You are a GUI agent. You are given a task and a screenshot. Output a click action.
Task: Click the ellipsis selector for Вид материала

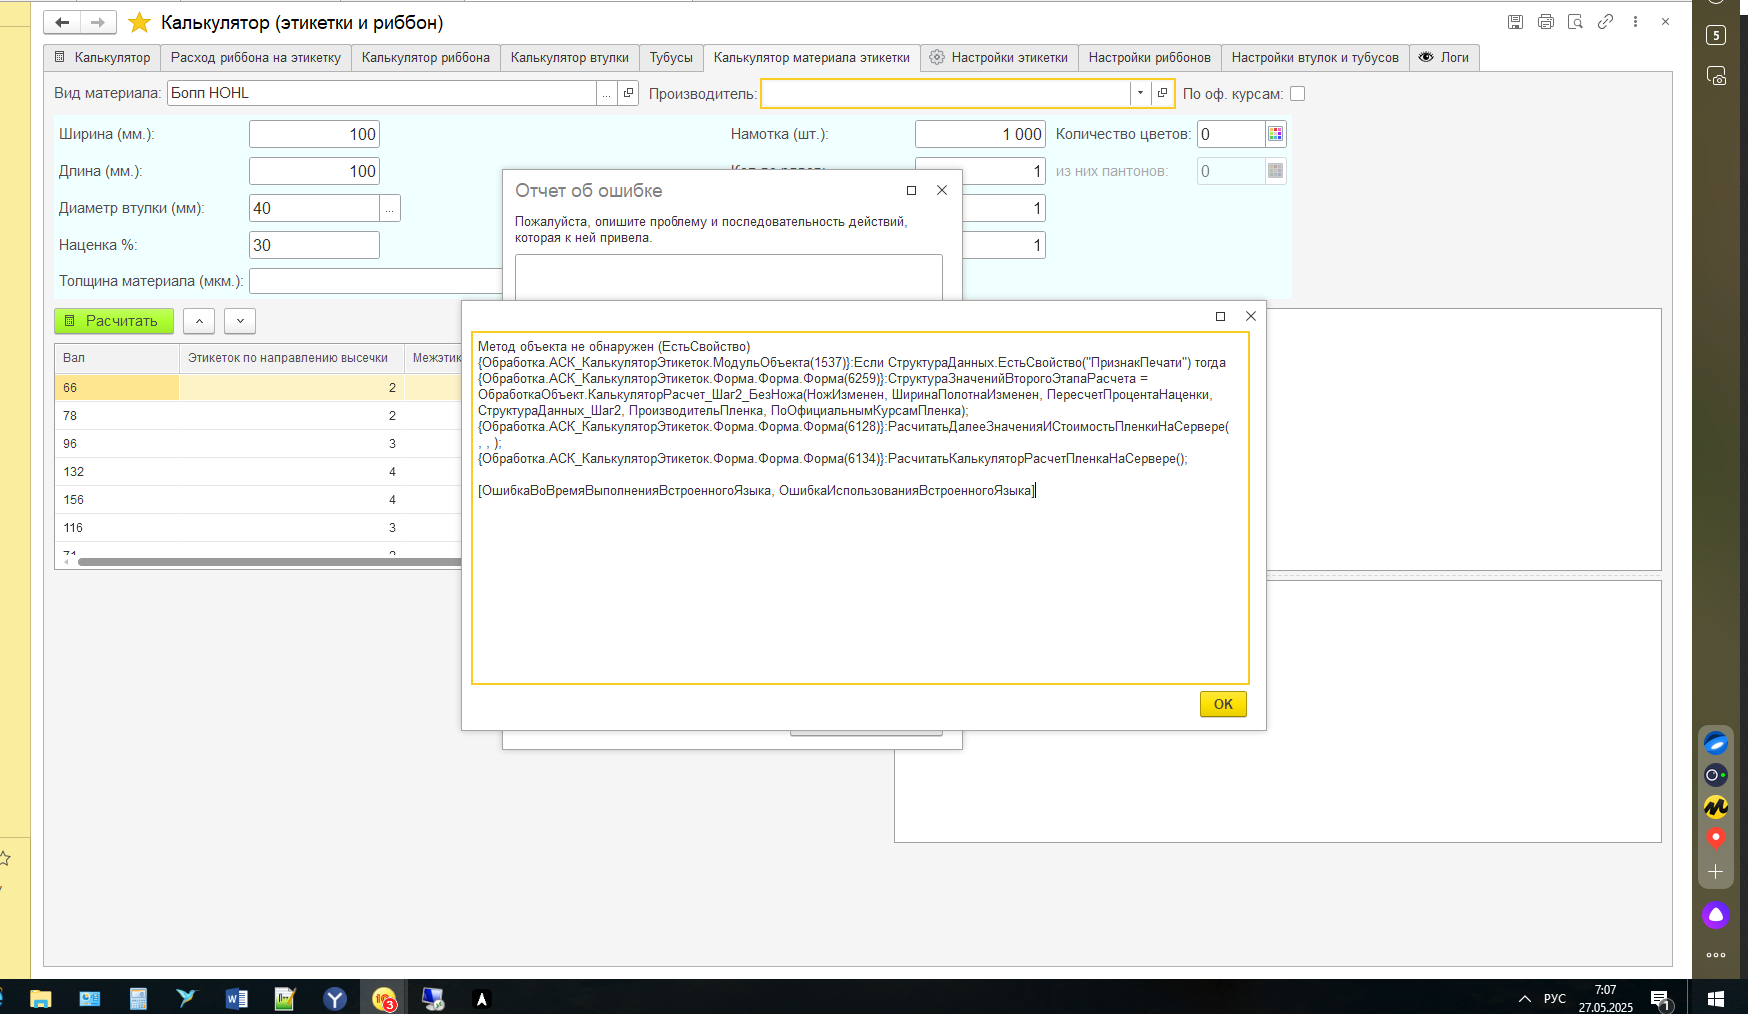pyautogui.click(x=606, y=93)
